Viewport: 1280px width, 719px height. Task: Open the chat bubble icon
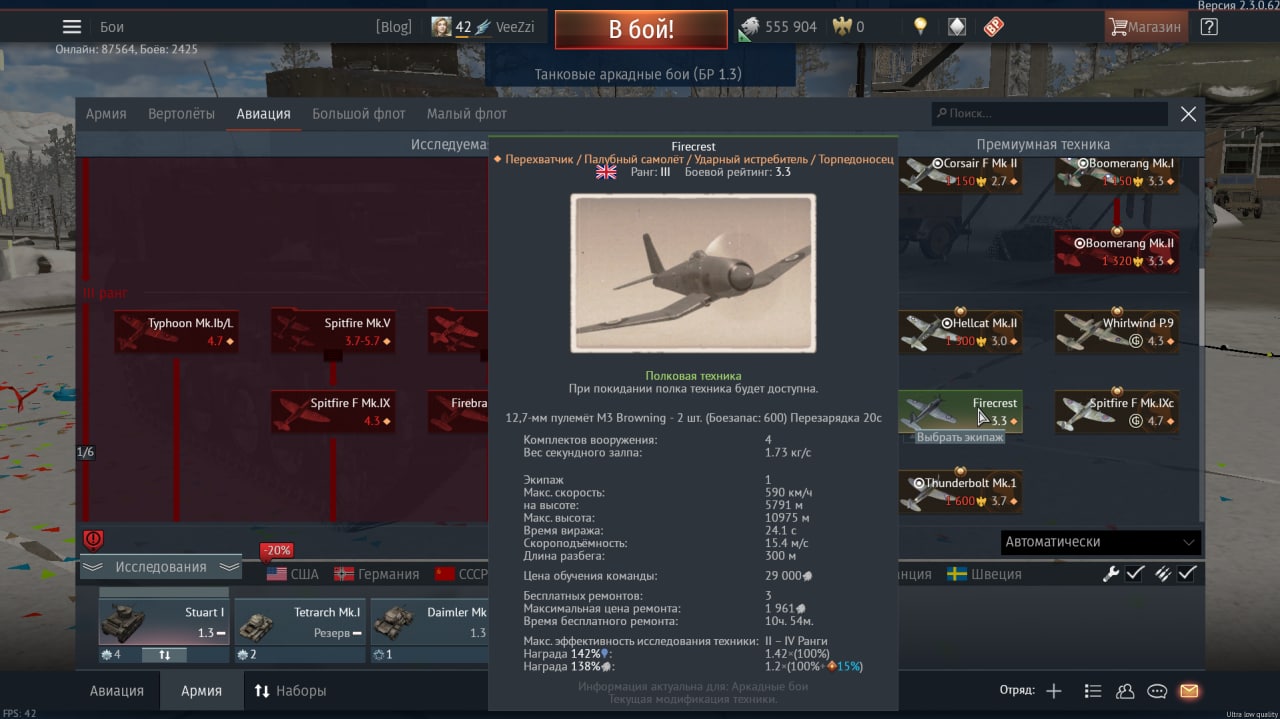1157,690
